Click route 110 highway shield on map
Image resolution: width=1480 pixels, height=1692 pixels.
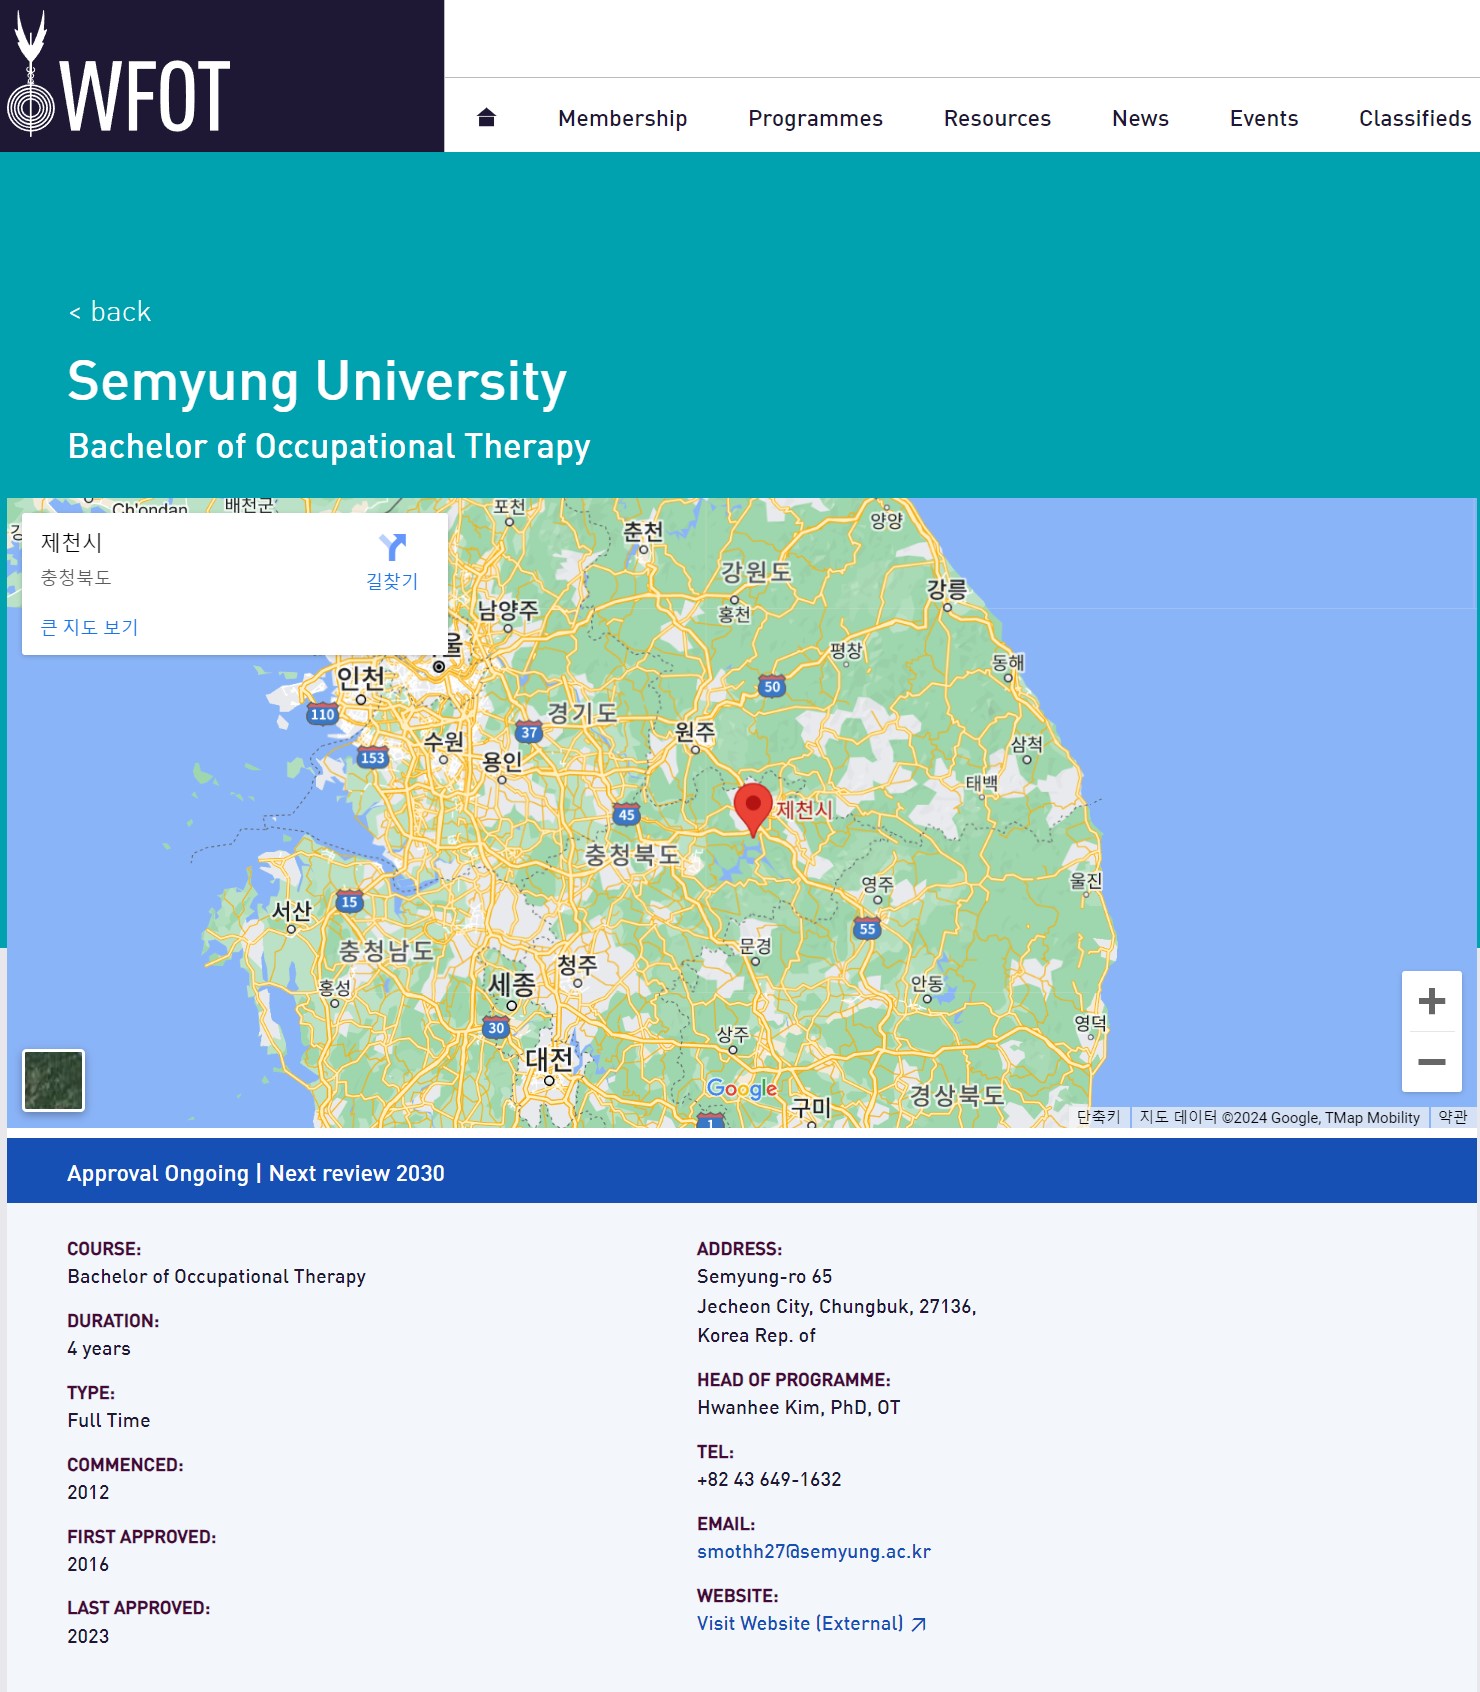point(323,714)
